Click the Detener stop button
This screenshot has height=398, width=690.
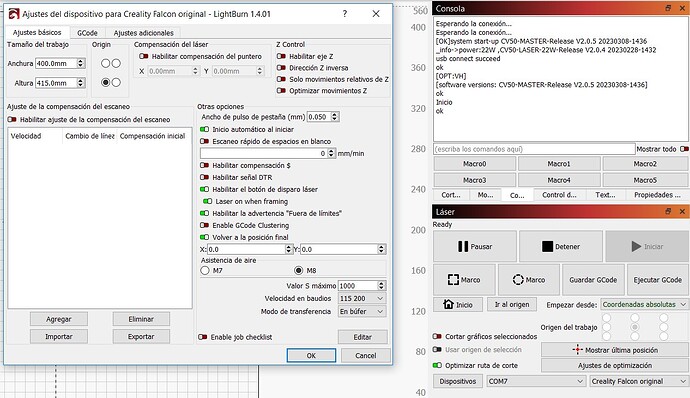click(561, 247)
